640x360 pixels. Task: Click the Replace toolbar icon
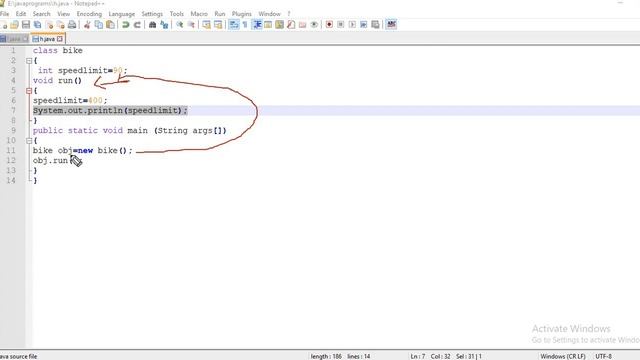(x=164, y=25)
